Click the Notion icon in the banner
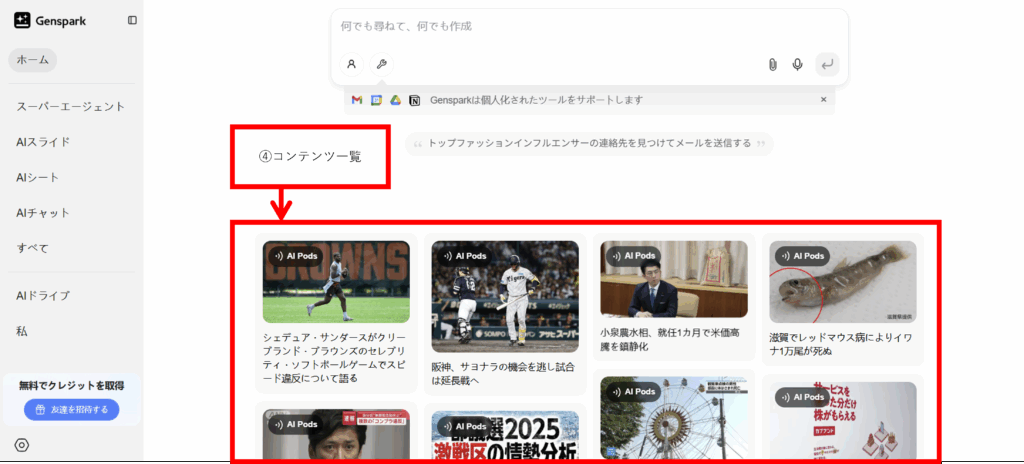 [x=414, y=100]
